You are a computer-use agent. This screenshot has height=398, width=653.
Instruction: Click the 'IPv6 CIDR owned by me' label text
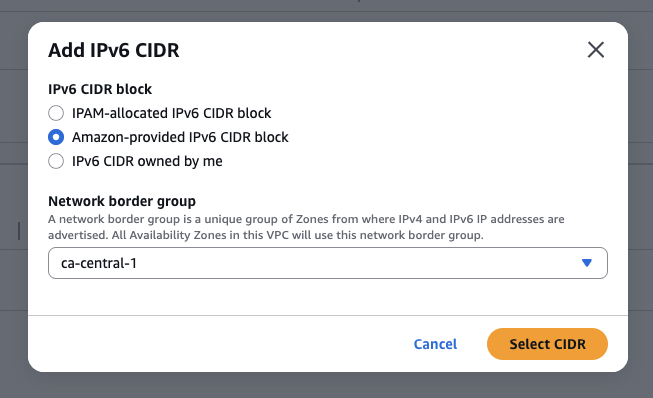[147, 162]
